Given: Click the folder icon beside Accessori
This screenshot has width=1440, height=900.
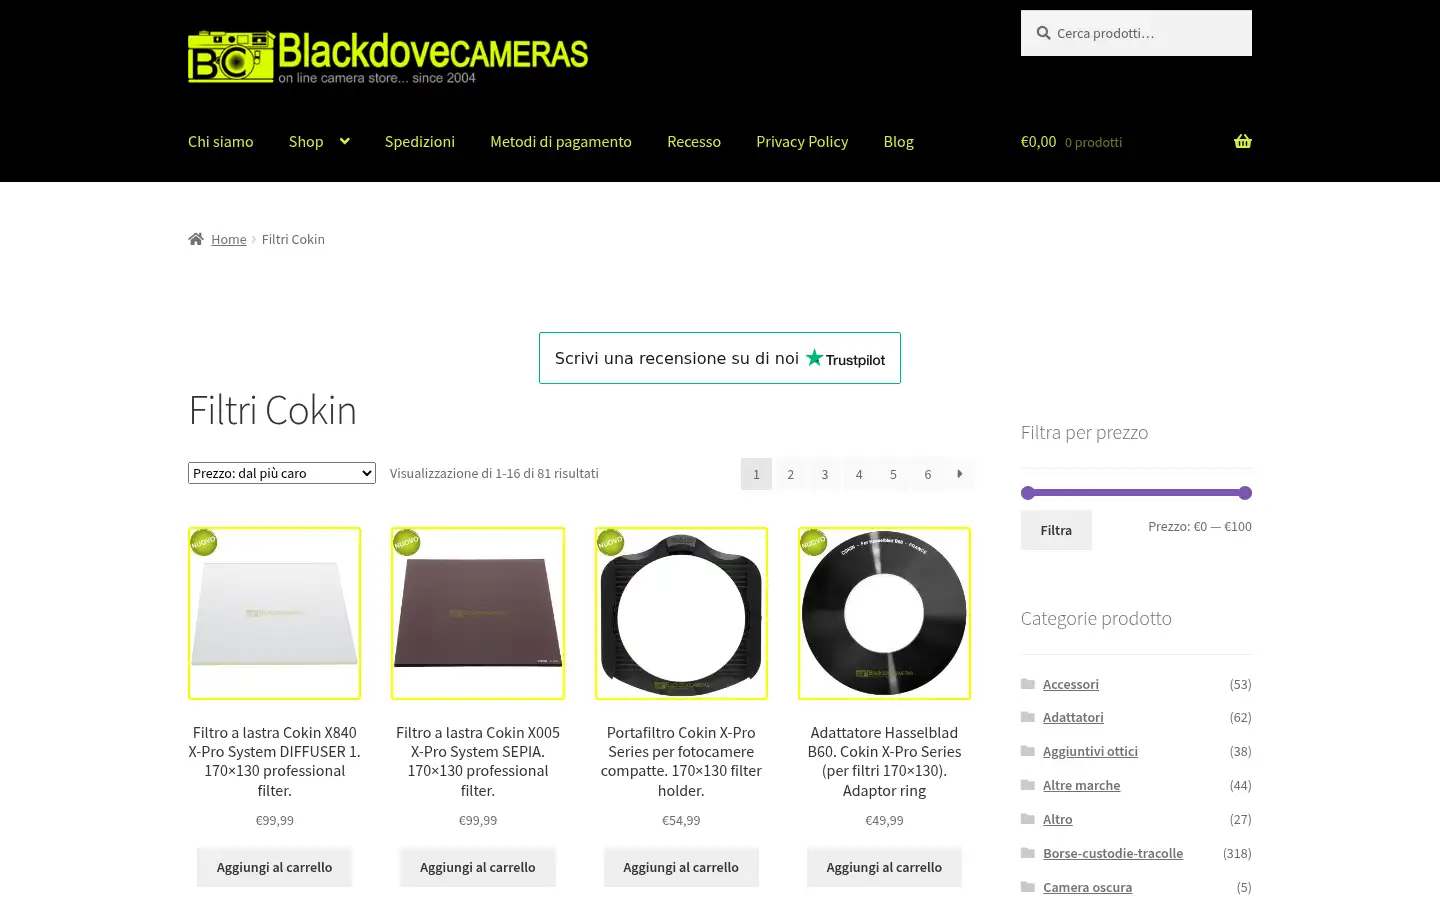Looking at the screenshot, I should point(1028,684).
